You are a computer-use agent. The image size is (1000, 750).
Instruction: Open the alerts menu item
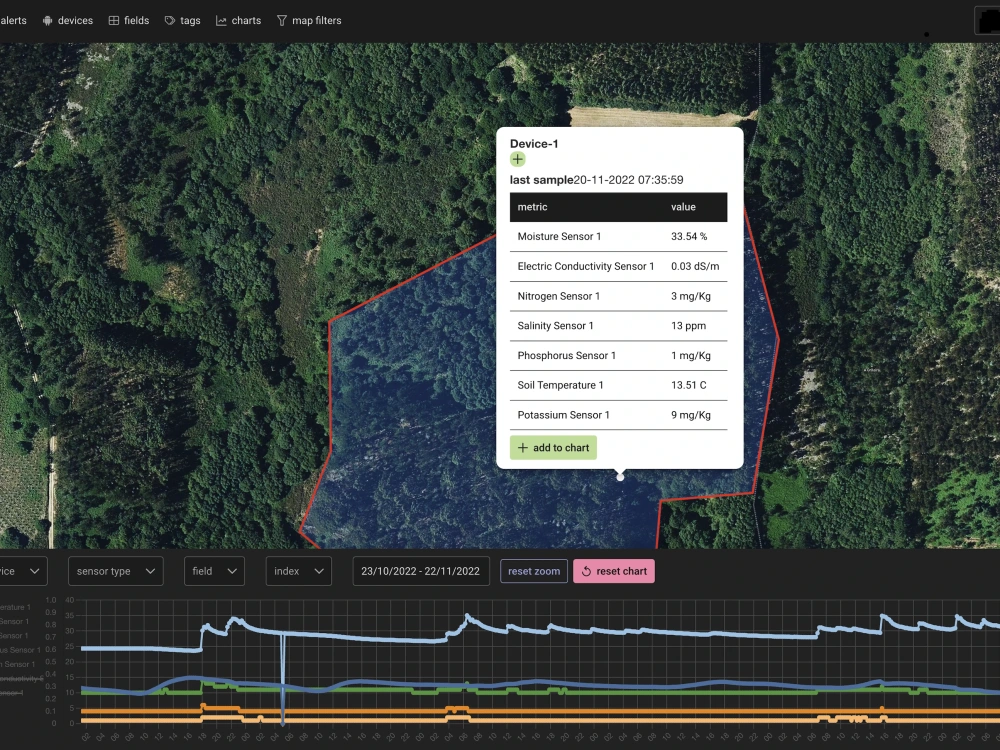[13, 20]
